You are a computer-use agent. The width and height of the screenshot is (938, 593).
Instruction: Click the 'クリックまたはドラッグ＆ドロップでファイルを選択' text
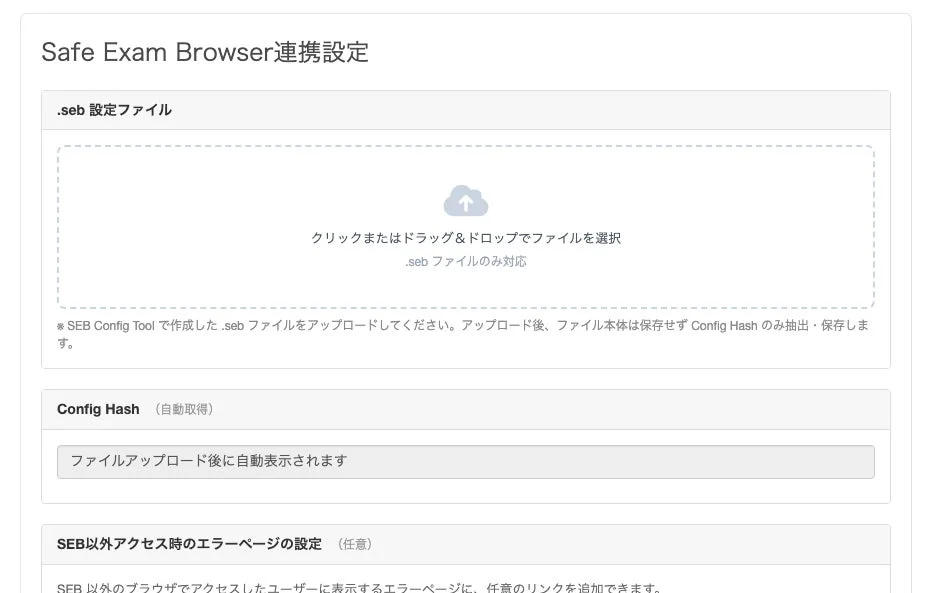coord(465,238)
